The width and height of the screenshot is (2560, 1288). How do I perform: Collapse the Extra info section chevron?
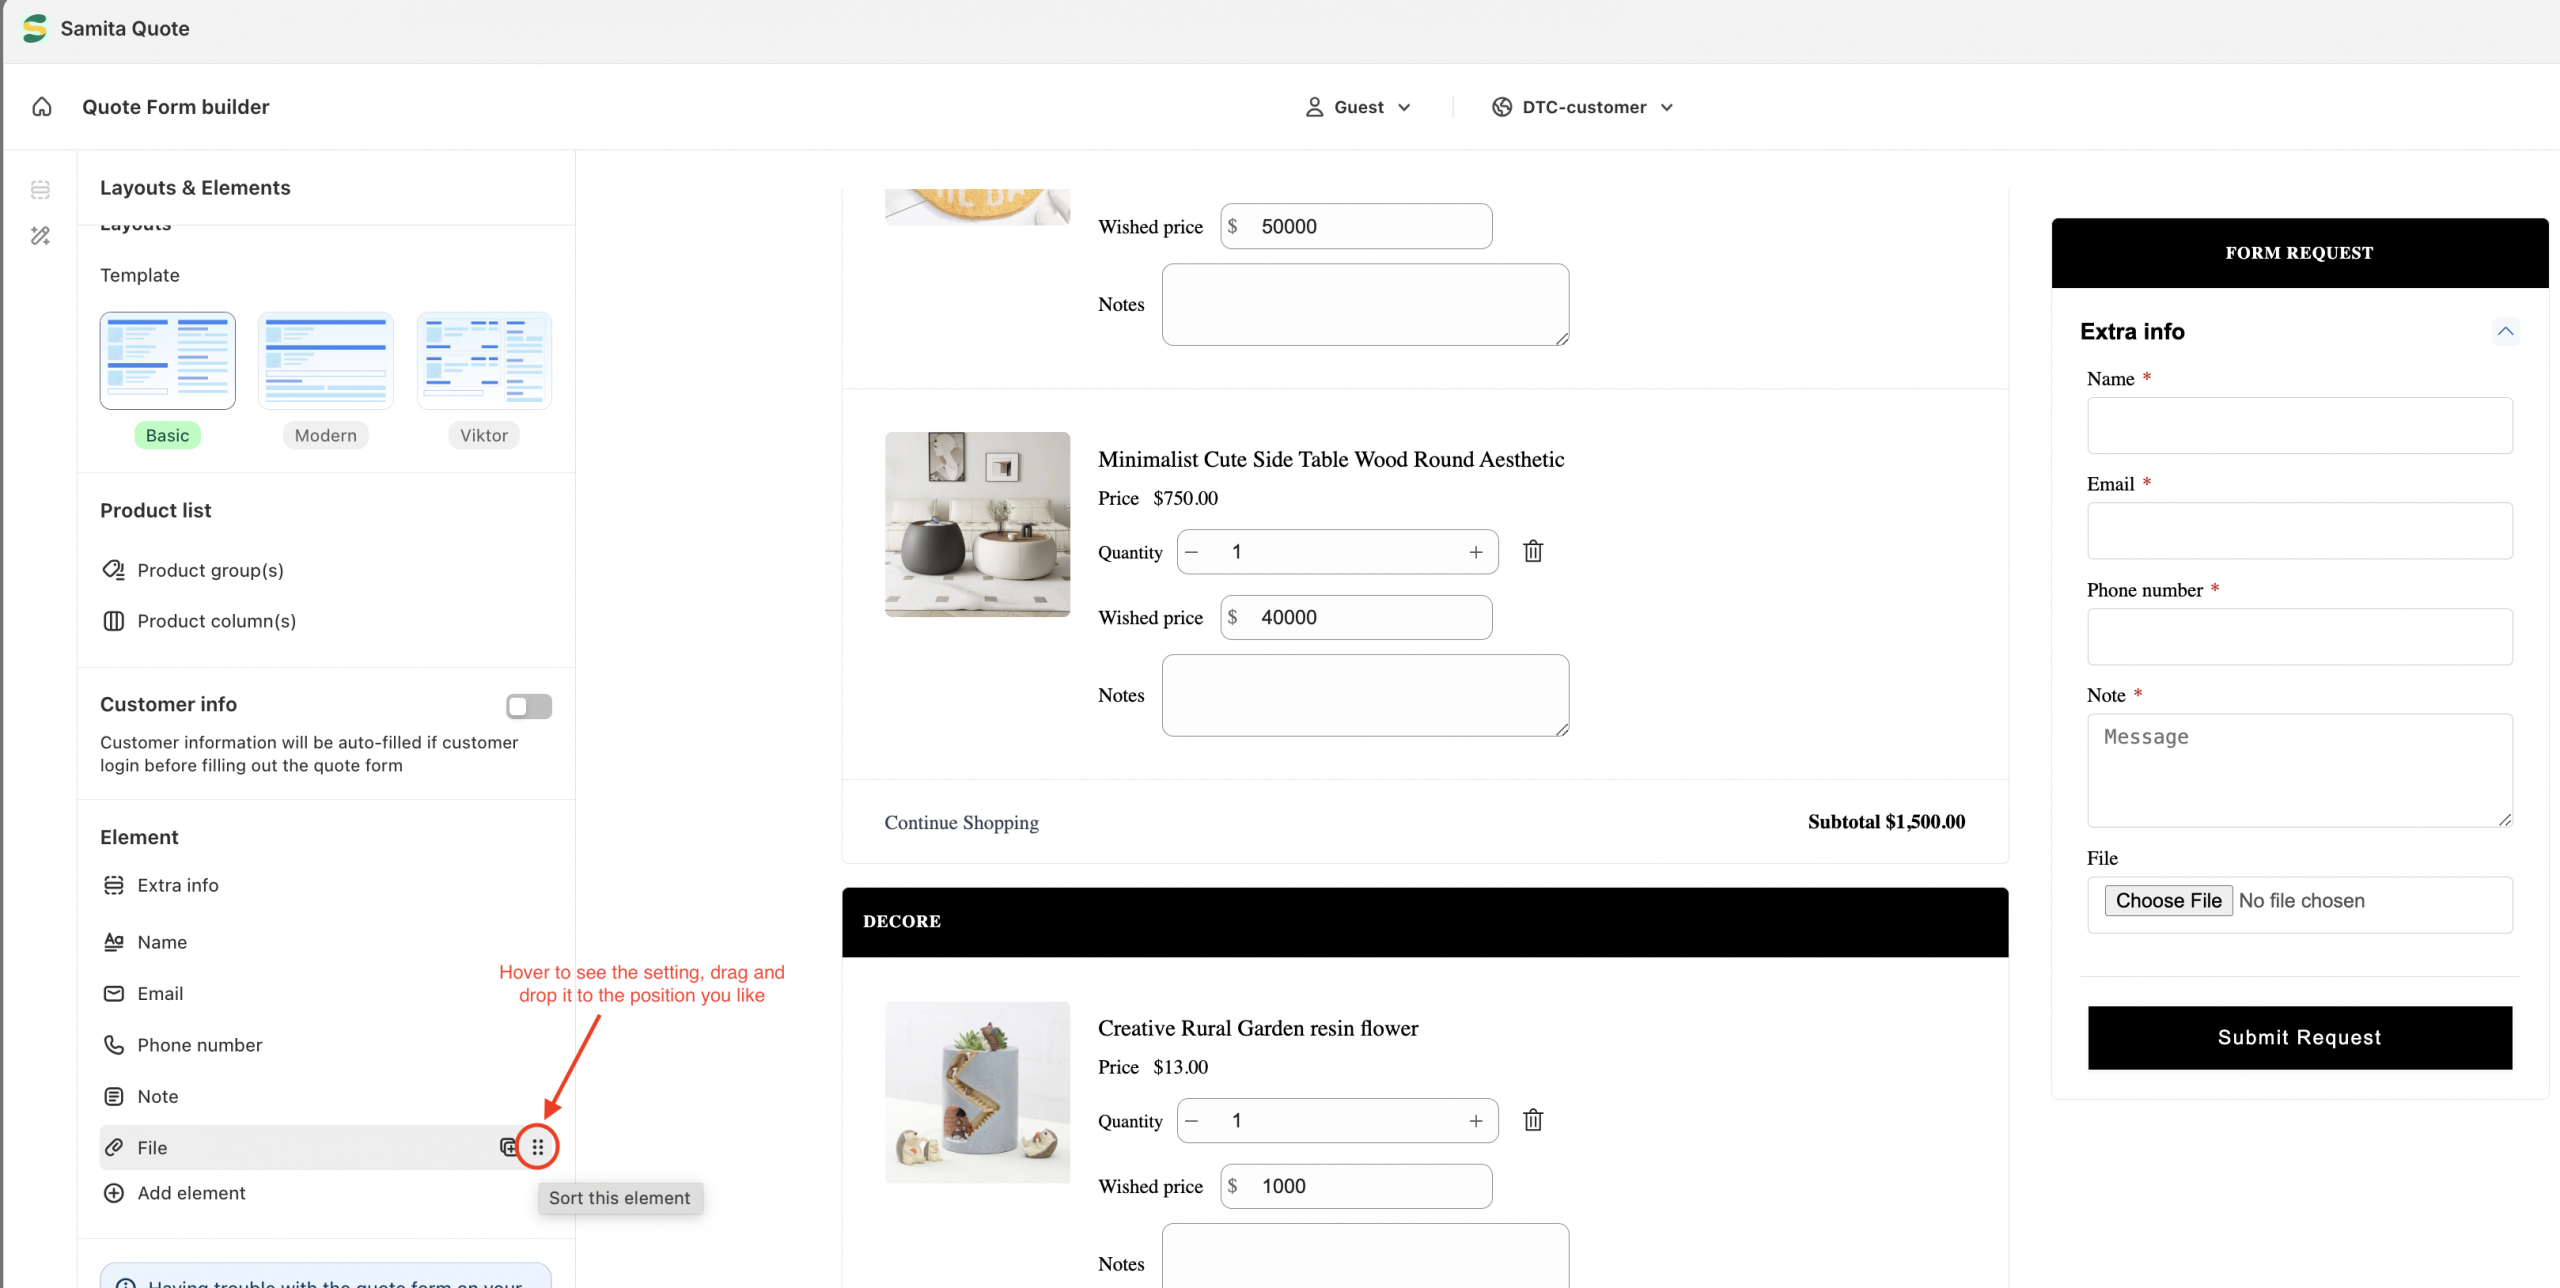point(2505,331)
